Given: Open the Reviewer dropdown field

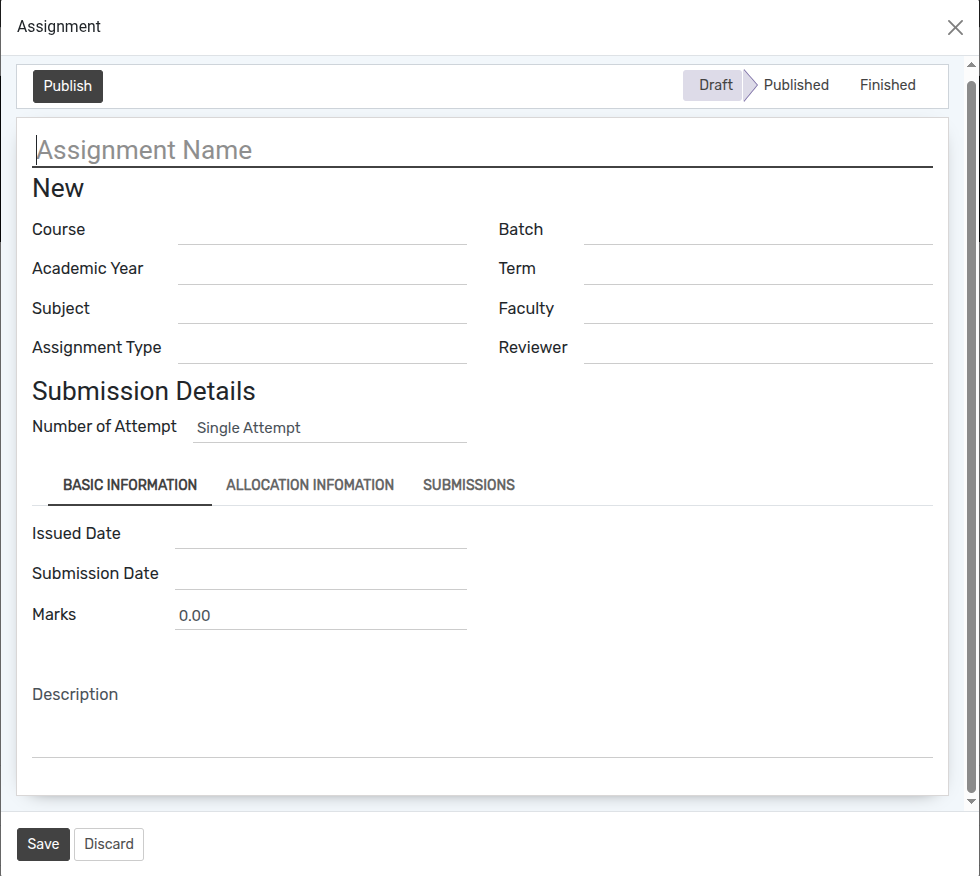Looking at the screenshot, I should [x=758, y=349].
